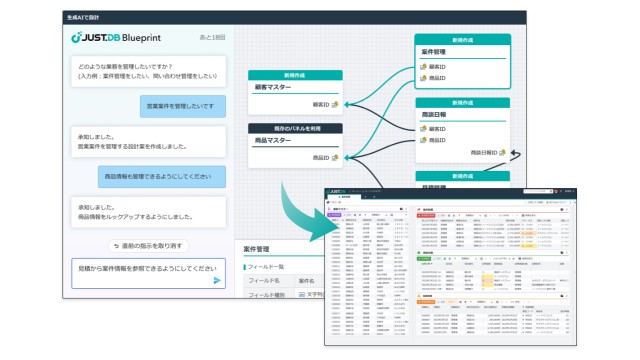640x360 pixels.
Task: Click the 文字列 field type icon
Action: pos(302,294)
